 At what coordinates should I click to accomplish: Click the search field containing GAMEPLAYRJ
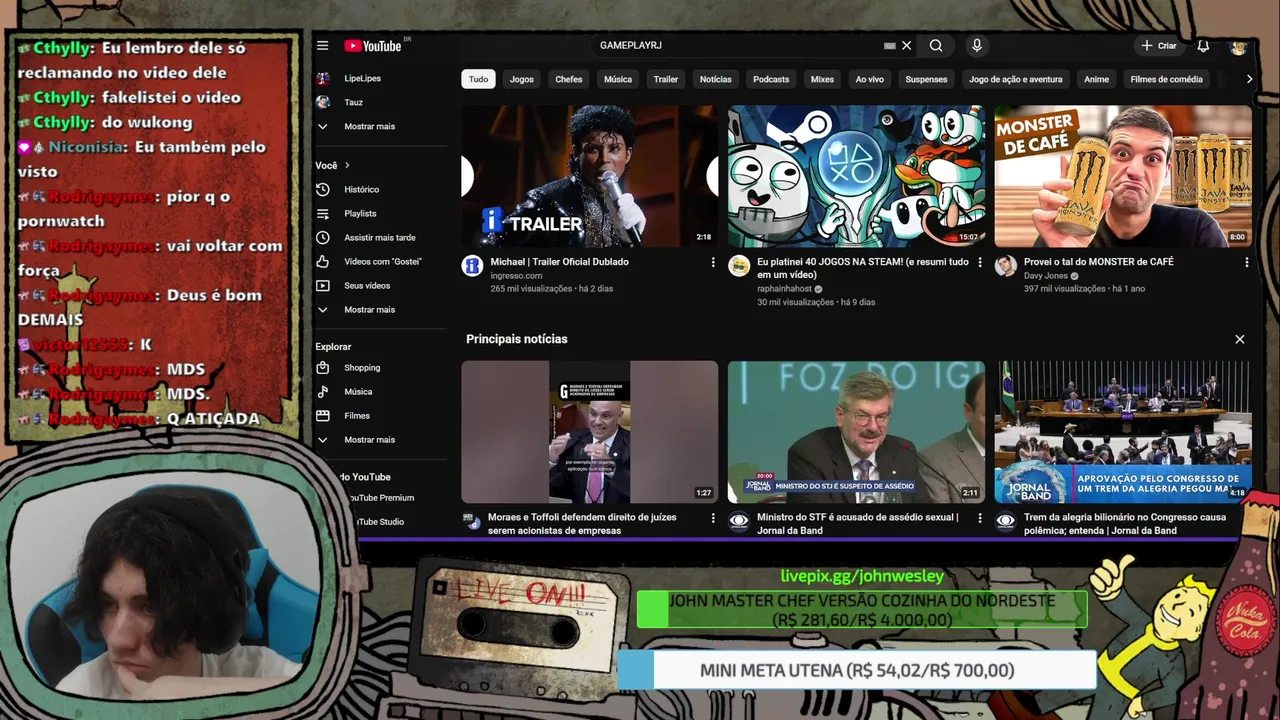tap(740, 46)
